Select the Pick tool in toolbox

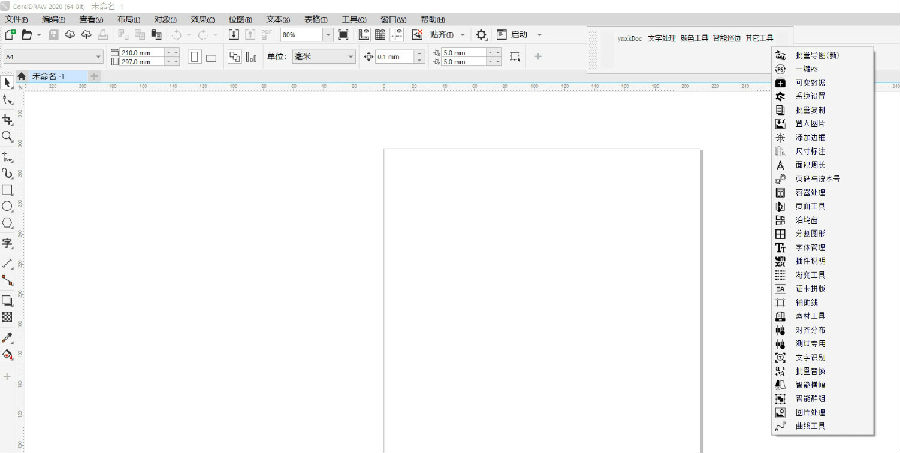pos(8,82)
